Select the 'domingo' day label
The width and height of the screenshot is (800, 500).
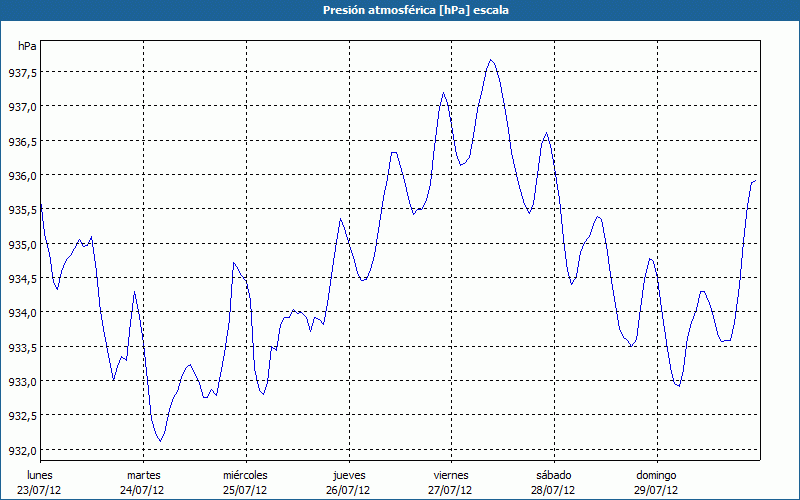656,474
